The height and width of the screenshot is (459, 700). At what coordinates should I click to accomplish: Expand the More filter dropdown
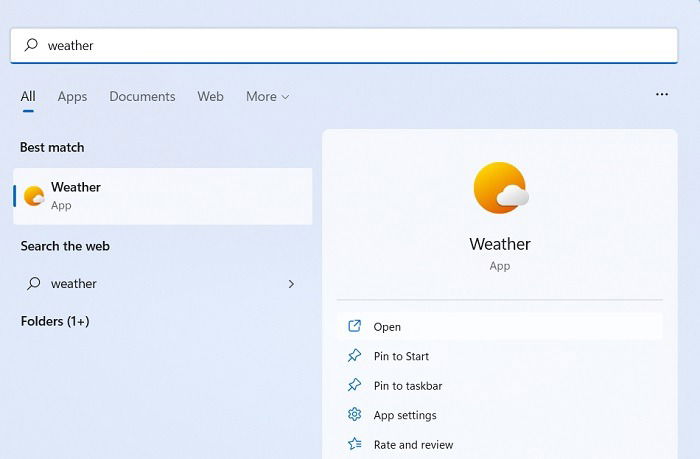[x=267, y=96]
